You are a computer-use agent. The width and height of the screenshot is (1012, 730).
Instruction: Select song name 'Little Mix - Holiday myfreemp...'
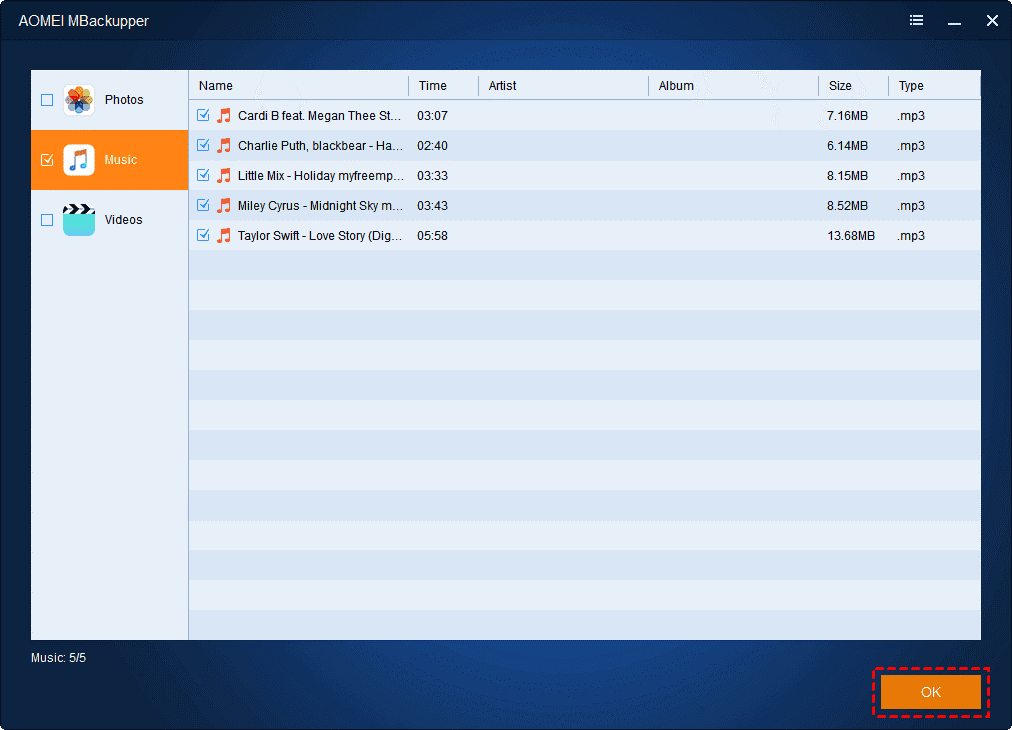pyautogui.click(x=321, y=176)
